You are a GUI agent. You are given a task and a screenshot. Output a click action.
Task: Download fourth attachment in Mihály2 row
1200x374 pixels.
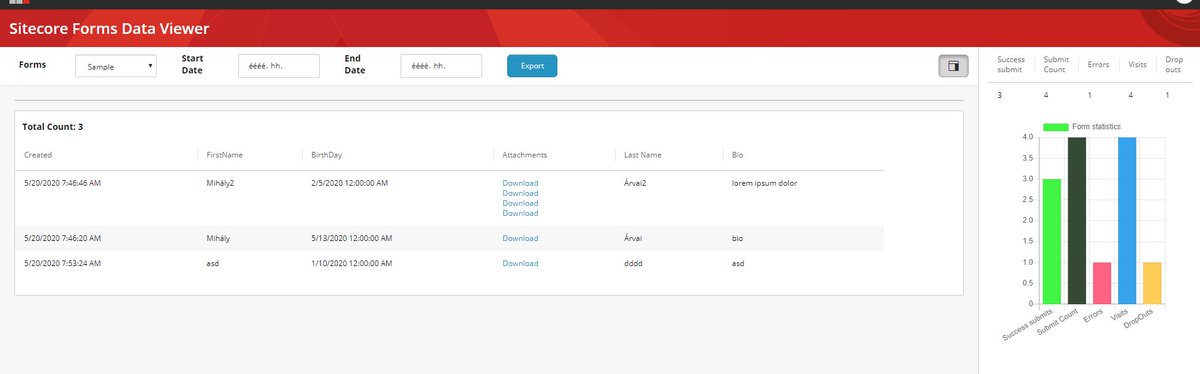[520, 213]
